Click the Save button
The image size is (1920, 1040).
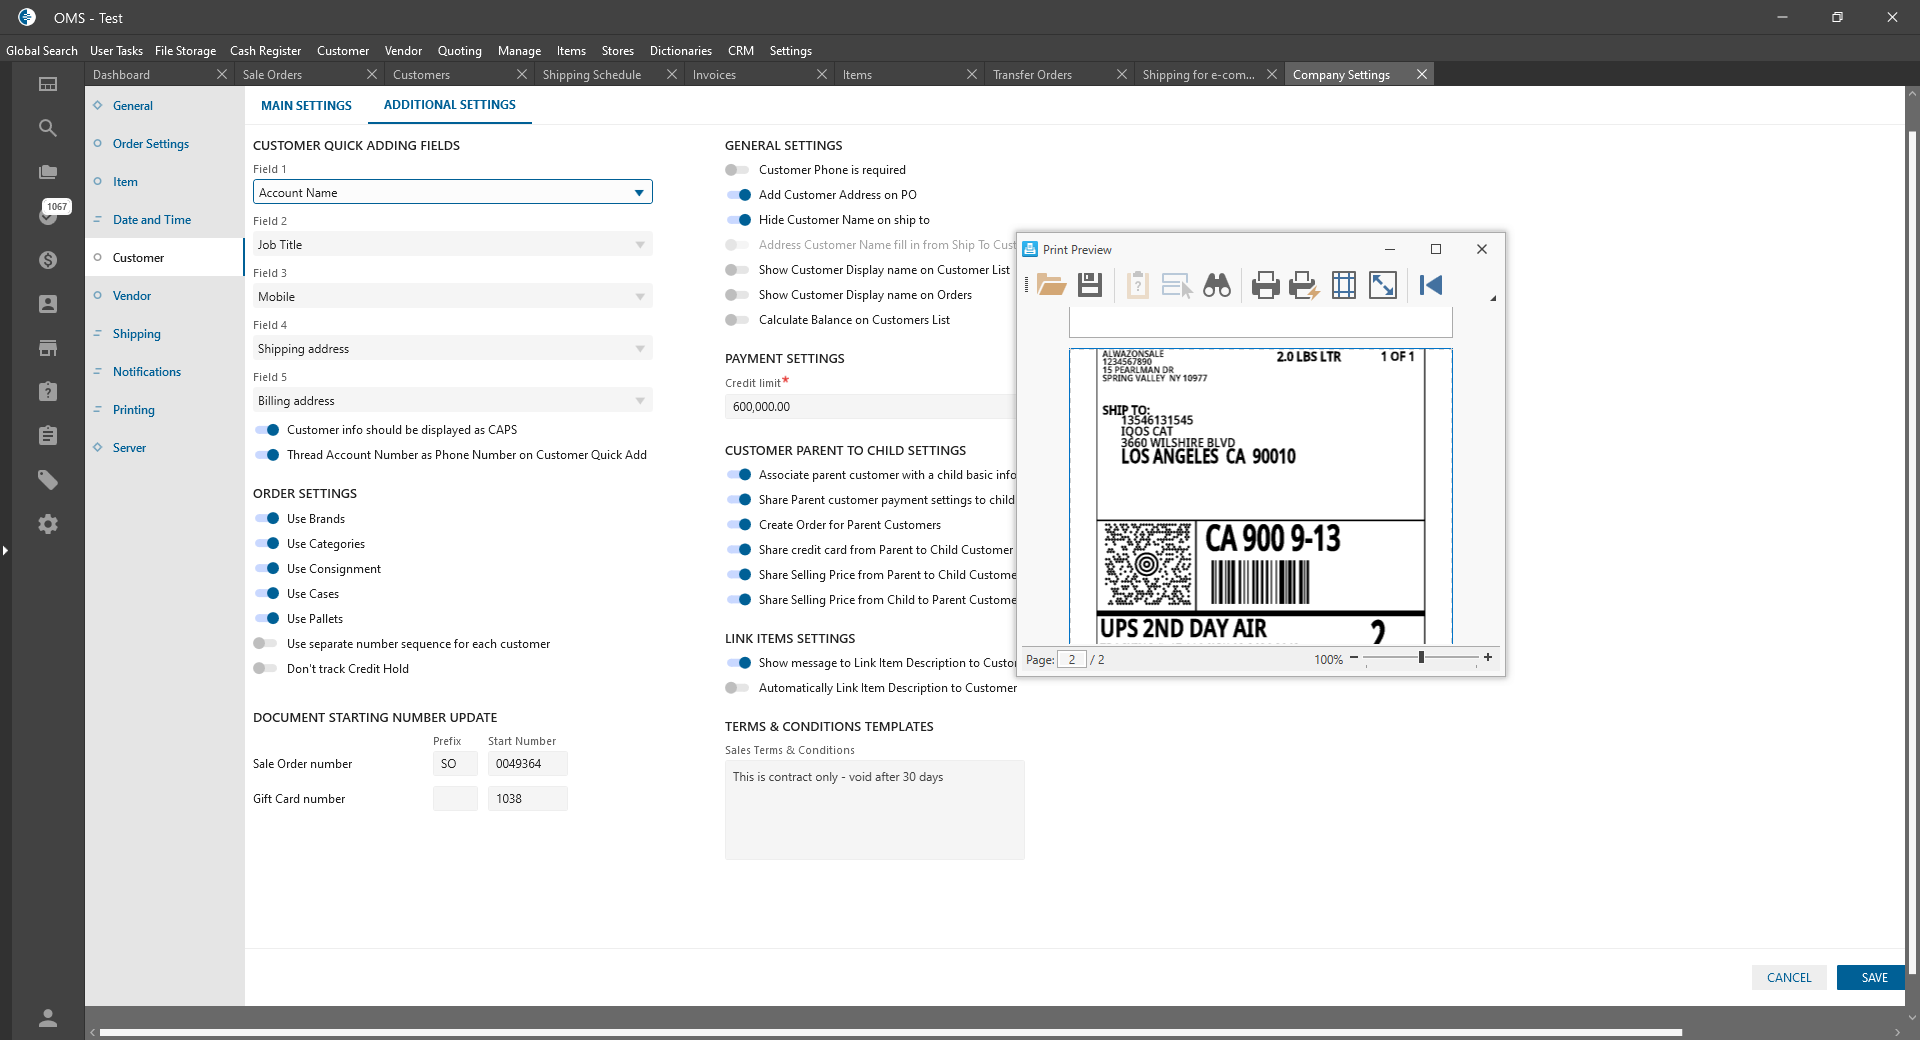point(1874,978)
